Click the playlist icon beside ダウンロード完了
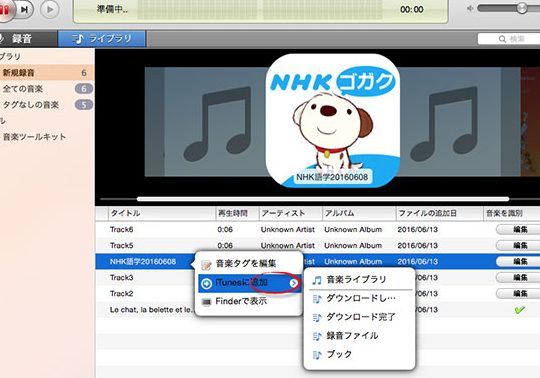 point(317,317)
